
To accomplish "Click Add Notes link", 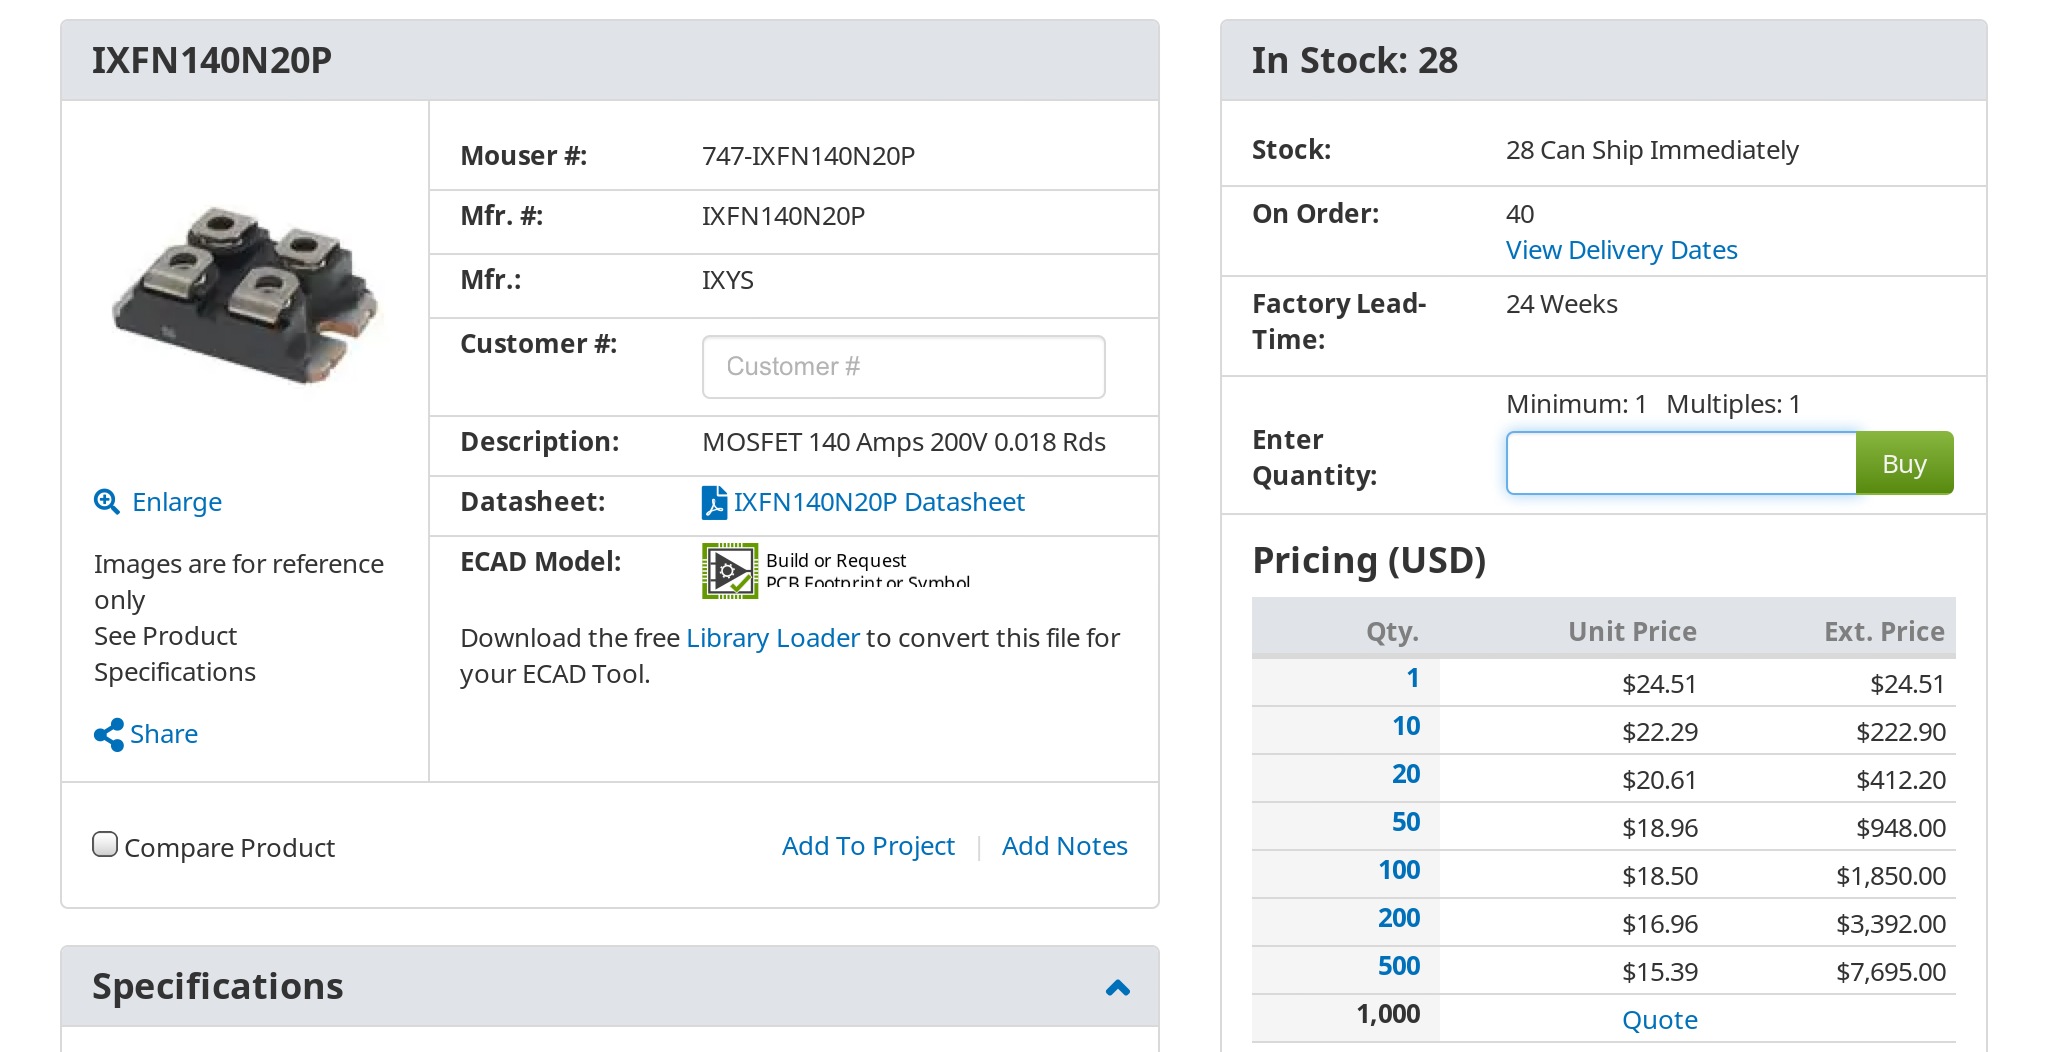I will 1064,846.
